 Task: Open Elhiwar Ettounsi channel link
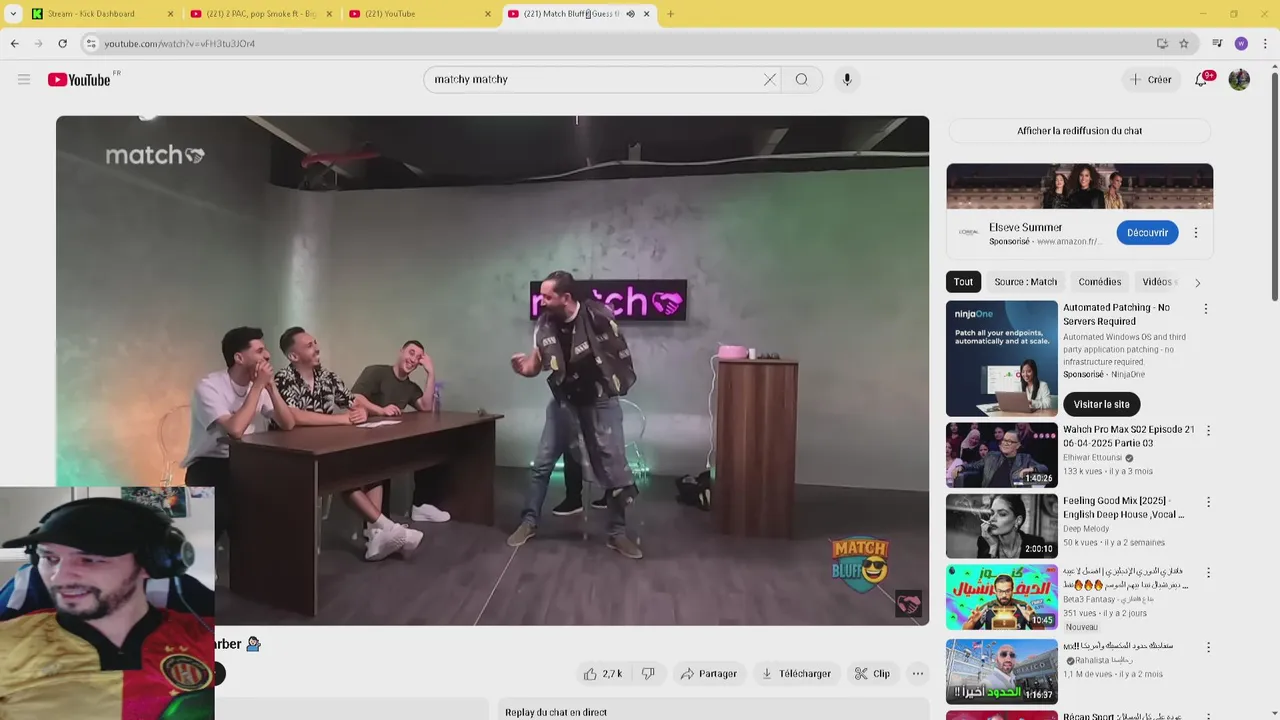click(1092, 458)
